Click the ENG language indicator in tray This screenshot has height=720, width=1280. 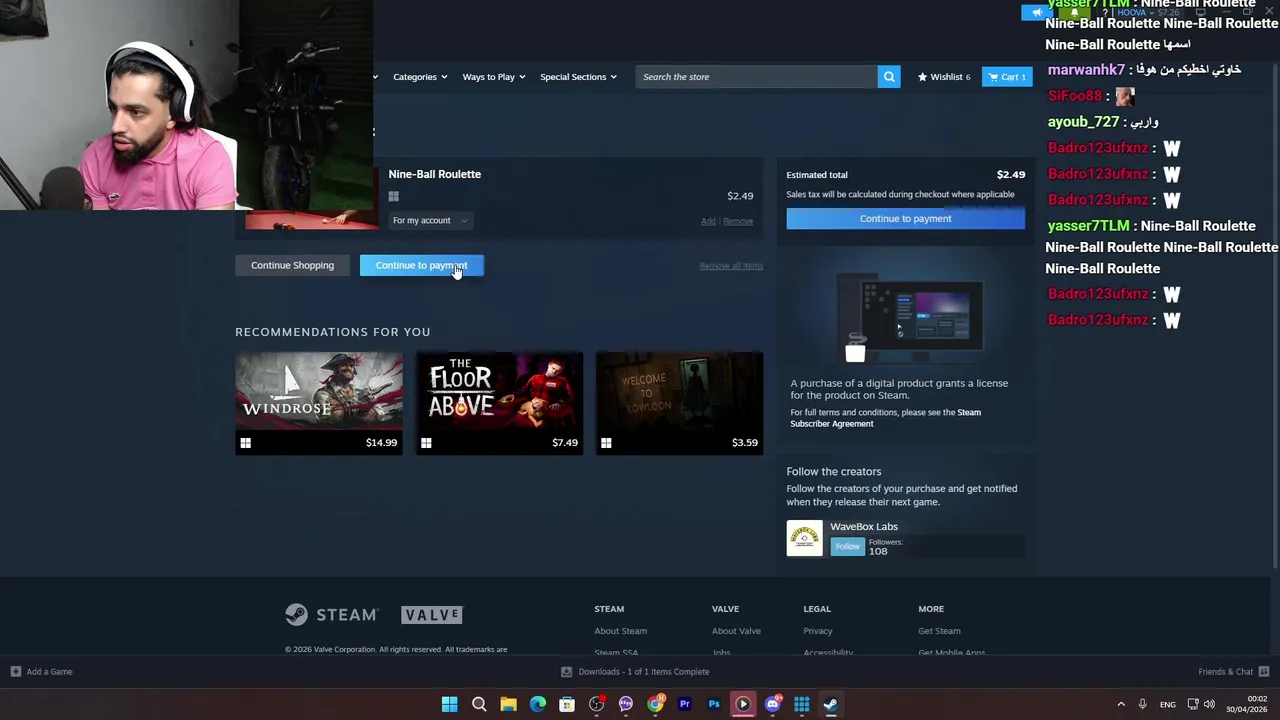(1167, 705)
